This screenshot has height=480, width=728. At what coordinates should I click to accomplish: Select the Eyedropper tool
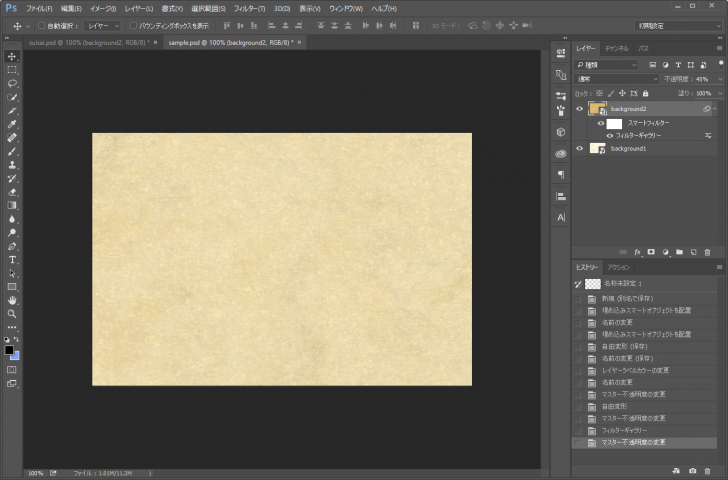coord(12,124)
